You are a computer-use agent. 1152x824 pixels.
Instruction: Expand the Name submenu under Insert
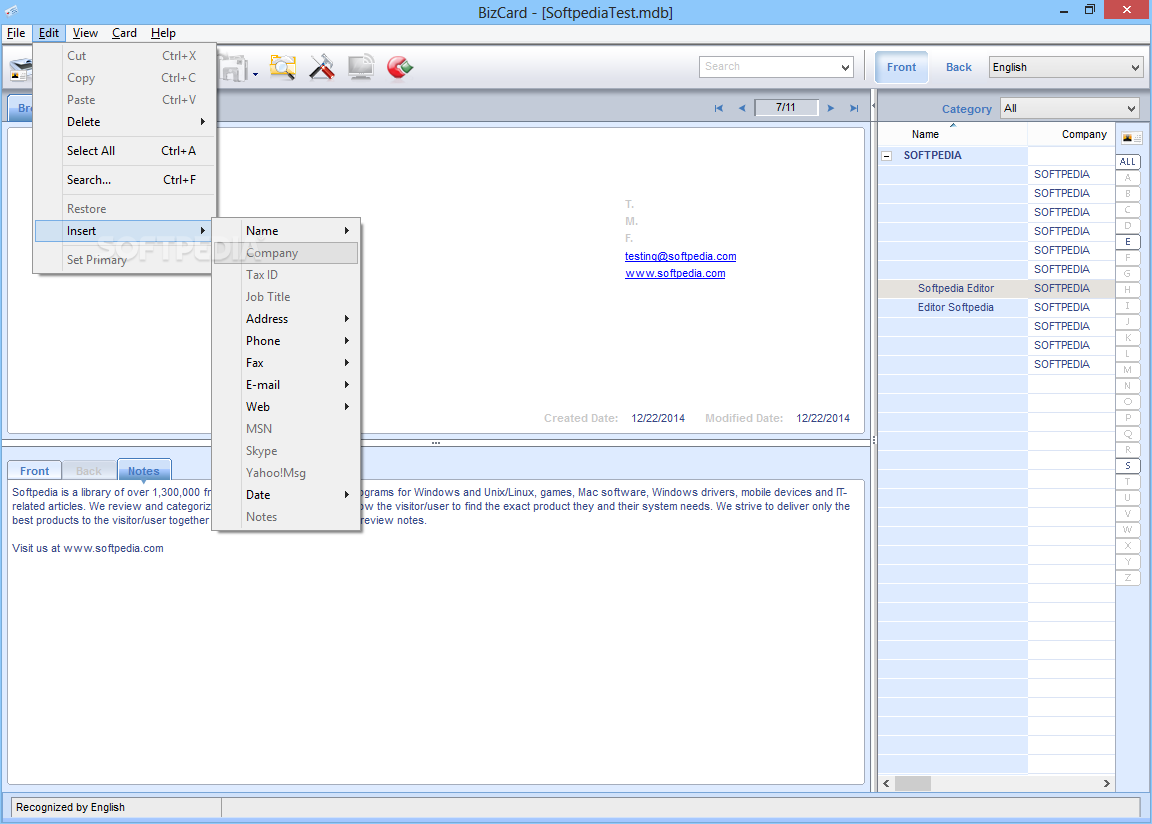tap(287, 231)
